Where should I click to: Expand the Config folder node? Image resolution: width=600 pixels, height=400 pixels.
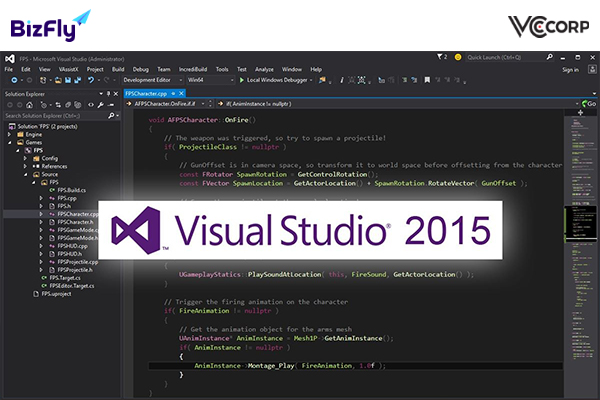click(25, 158)
